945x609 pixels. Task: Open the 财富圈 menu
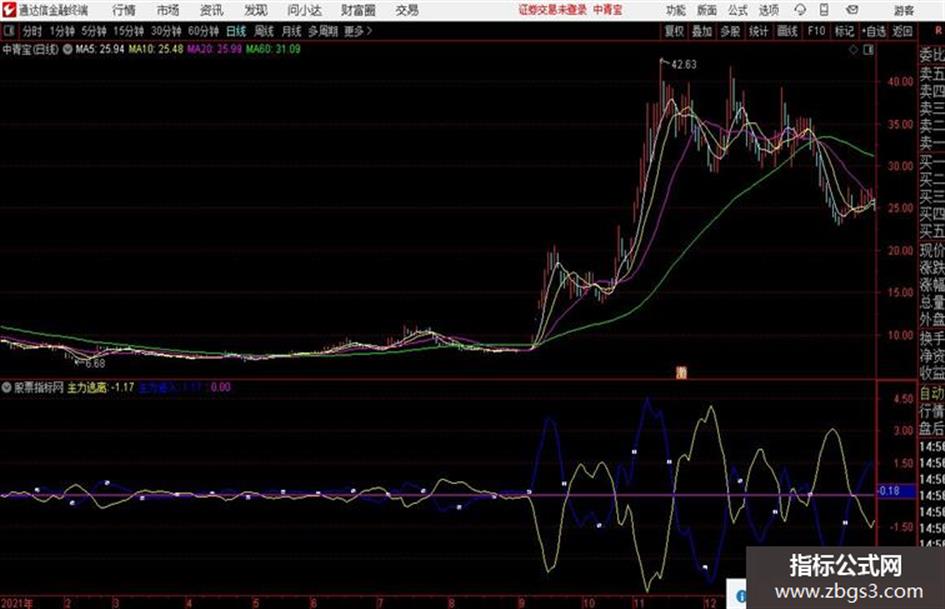tap(358, 10)
